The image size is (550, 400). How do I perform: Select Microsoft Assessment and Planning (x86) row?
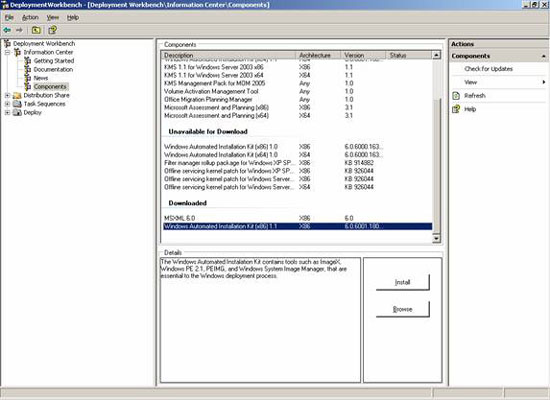297,107
